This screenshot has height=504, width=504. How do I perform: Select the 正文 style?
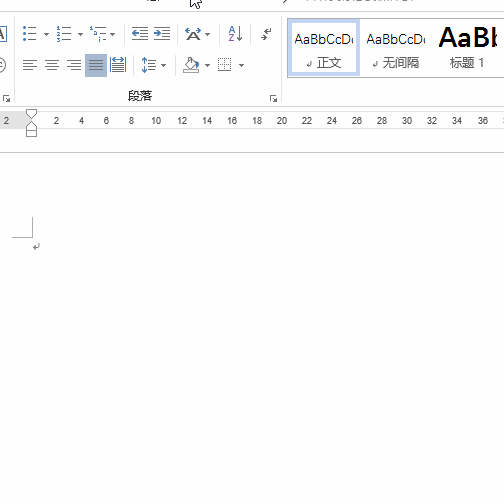pos(324,48)
